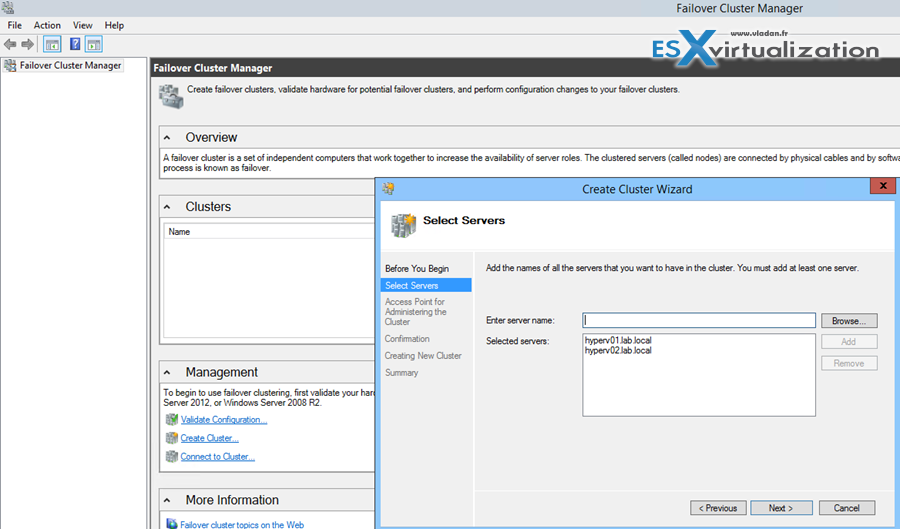Click the Connect to Cluster icon
This screenshot has width=900, height=529.
coord(172,457)
